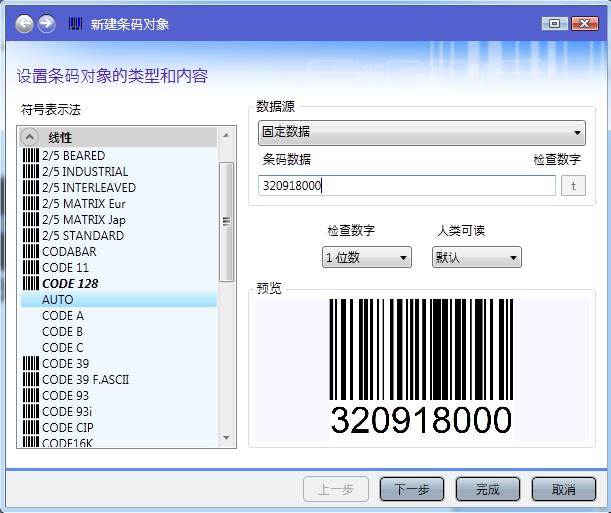
Task: Select CODE 11 in symbology list
Action: (119, 267)
